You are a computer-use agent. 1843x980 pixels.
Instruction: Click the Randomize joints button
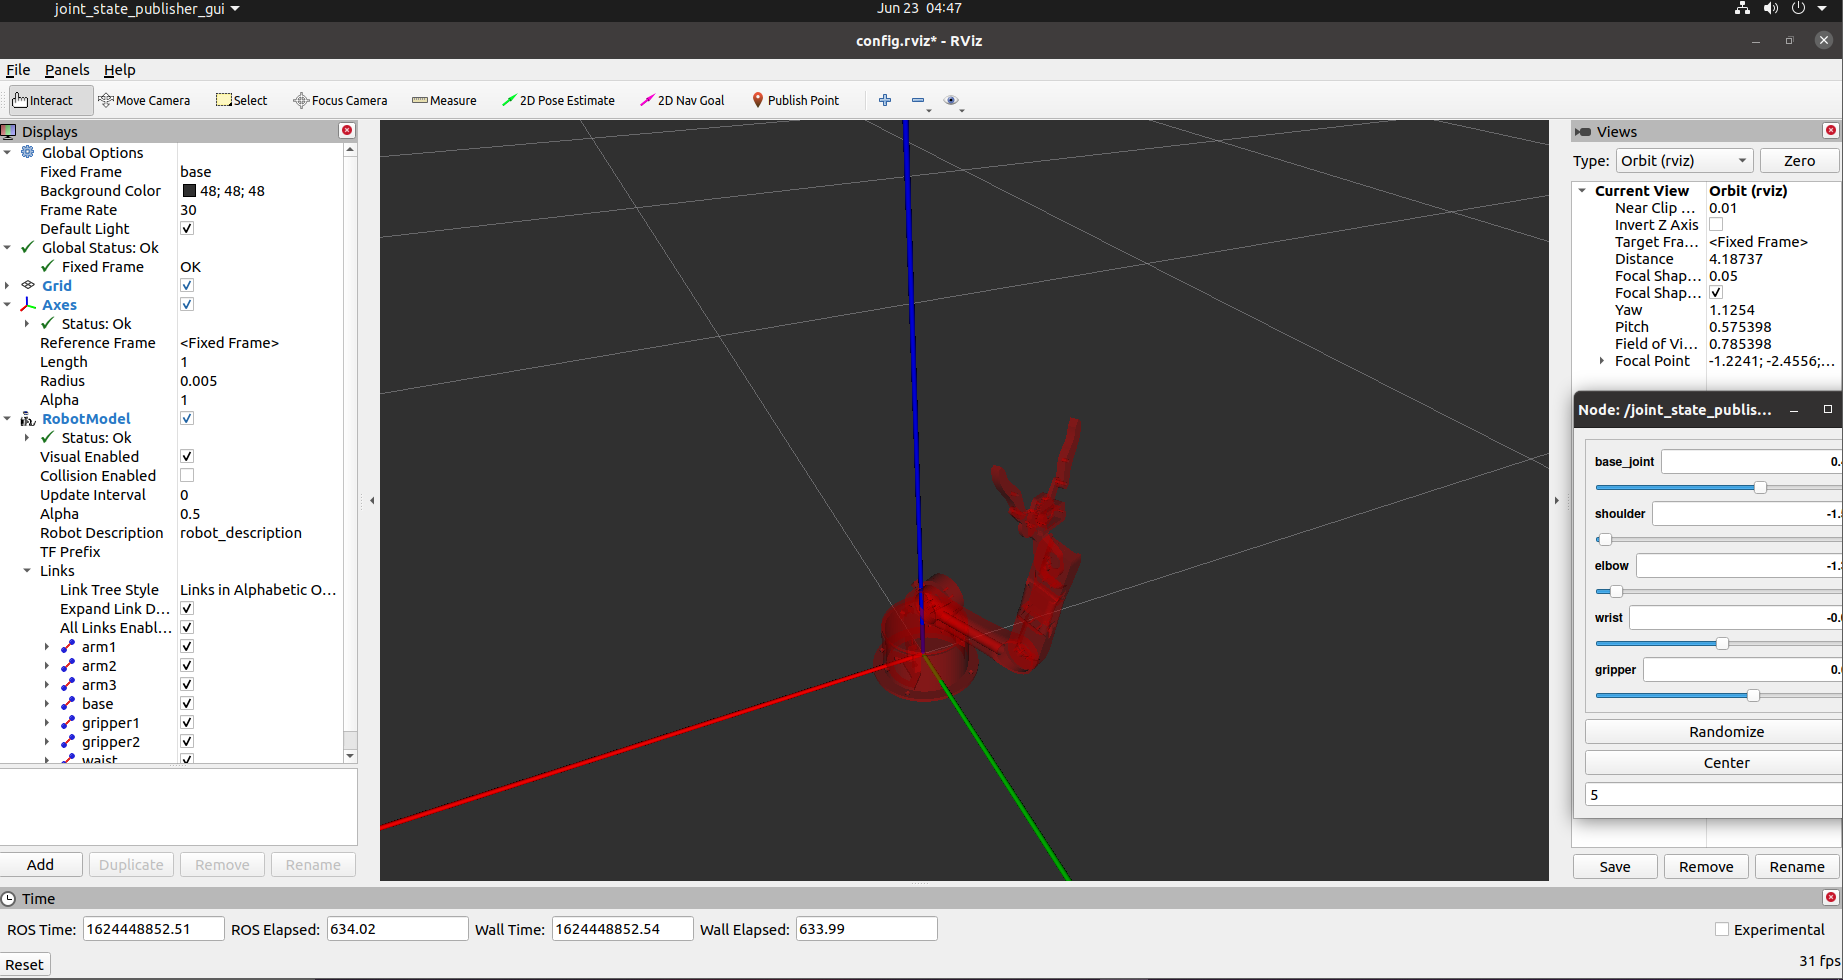[x=1714, y=732]
